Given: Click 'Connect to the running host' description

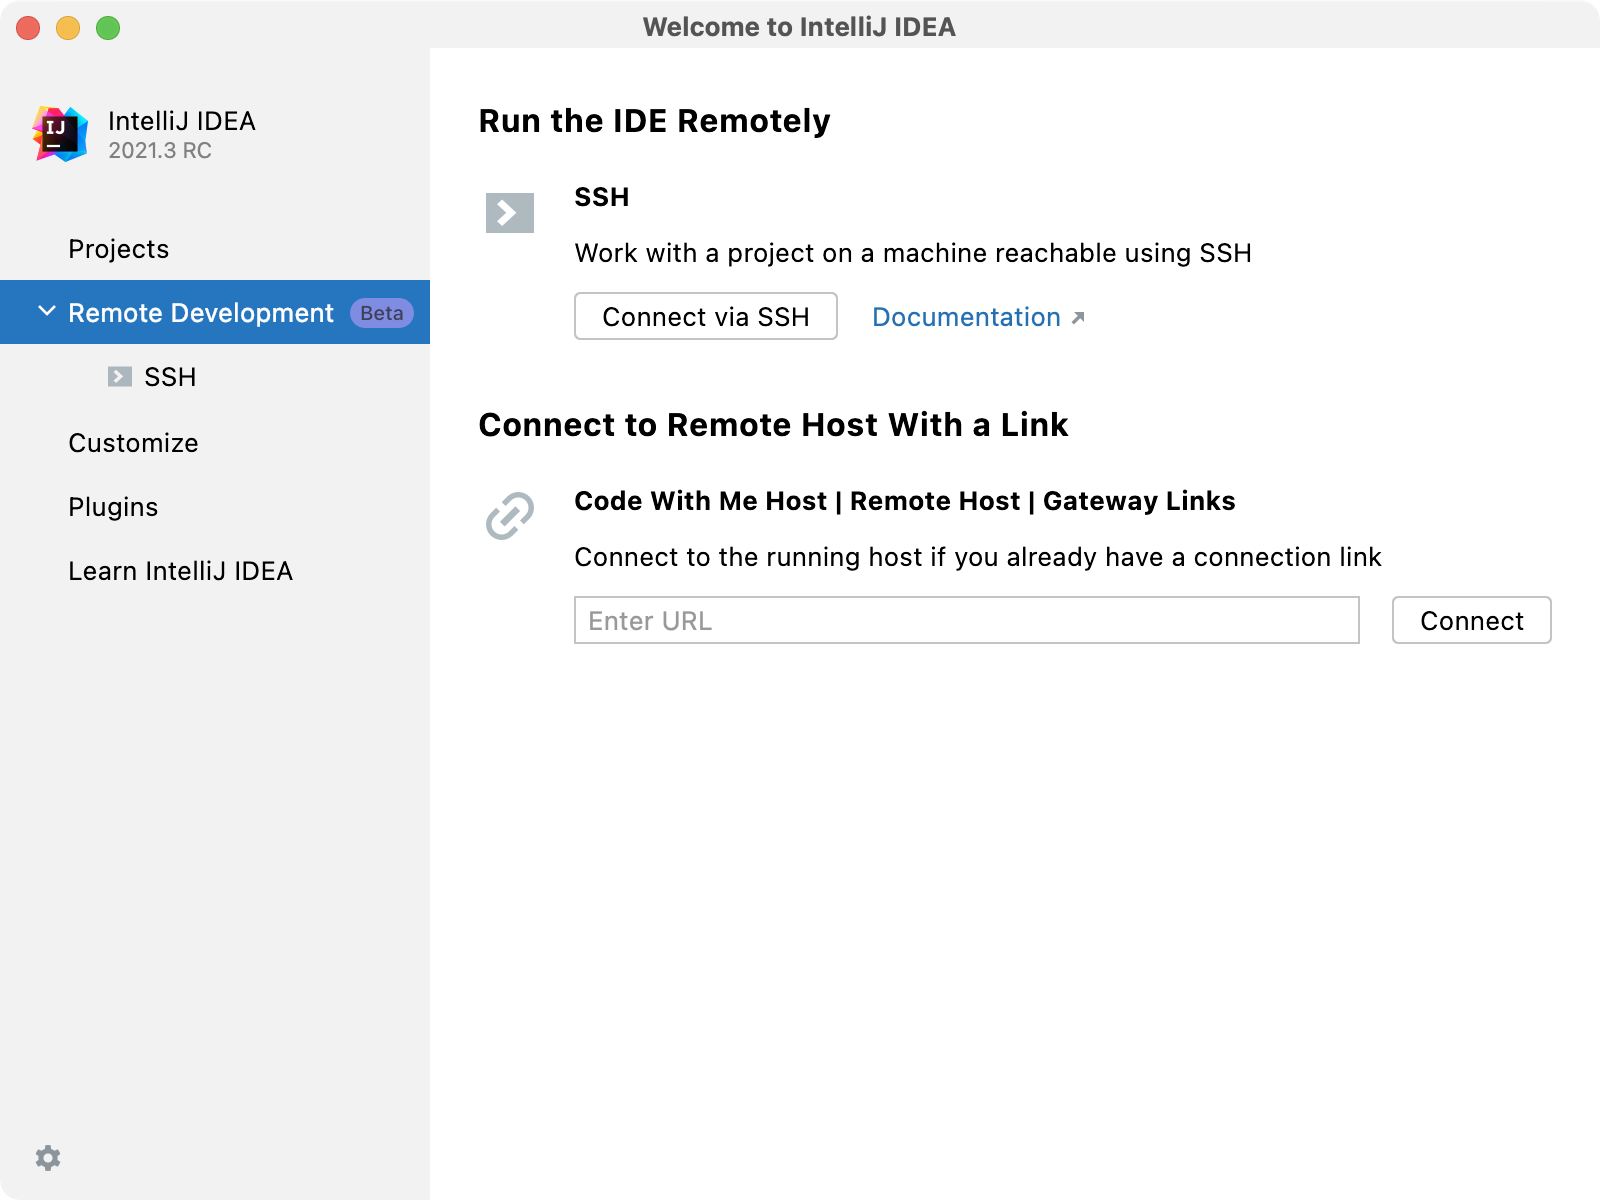Looking at the screenshot, I should click(x=978, y=557).
